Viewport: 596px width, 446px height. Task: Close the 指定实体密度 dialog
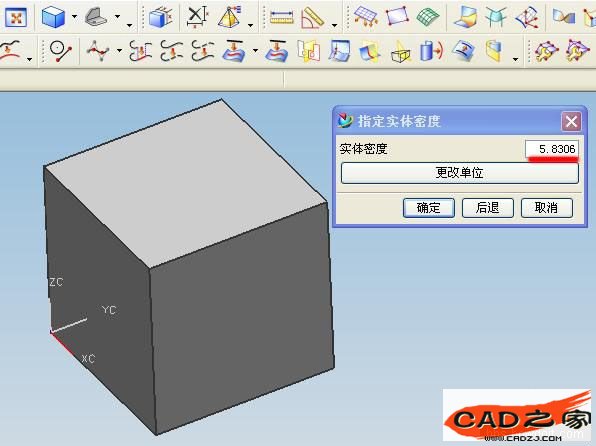tap(571, 122)
